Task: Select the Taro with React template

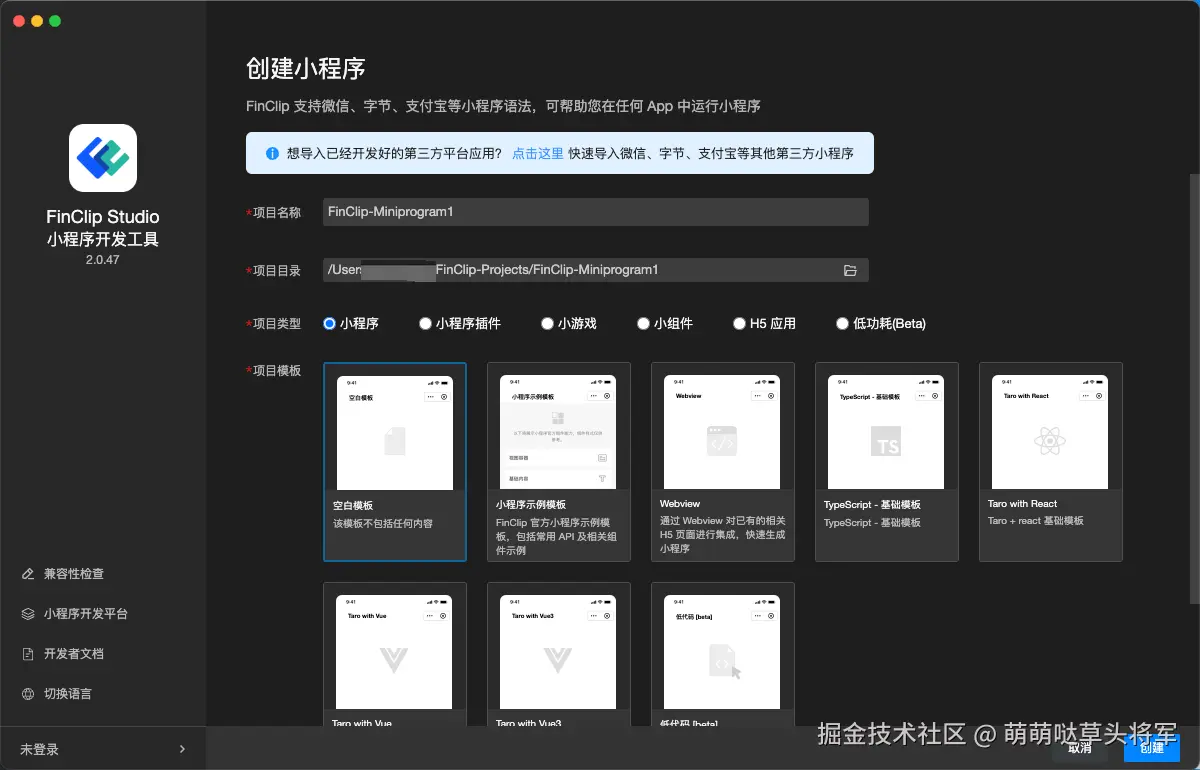Action: [x=1050, y=460]
